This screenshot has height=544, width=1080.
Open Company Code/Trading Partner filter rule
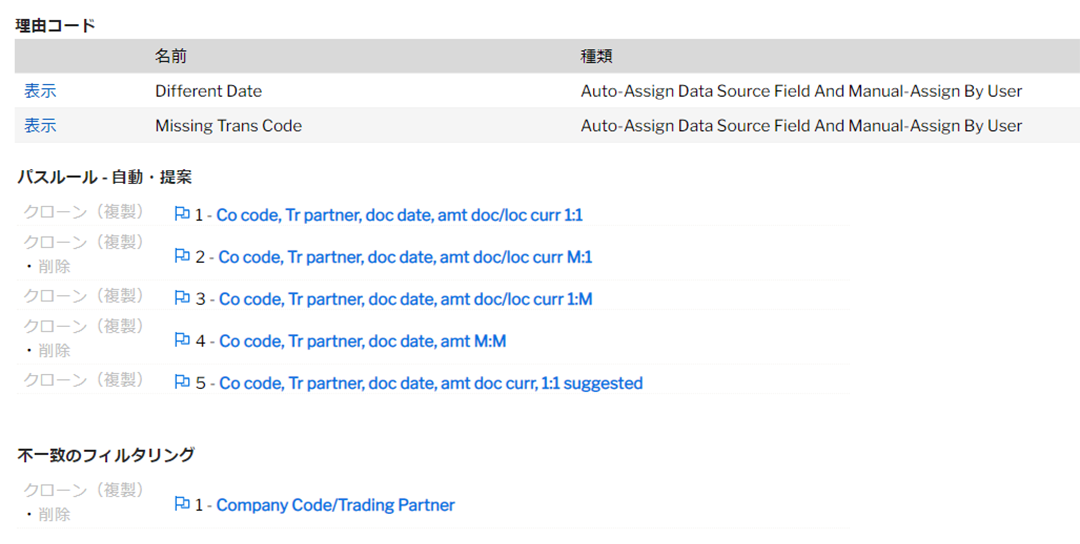pyautogui.click(x=335, y=505)
